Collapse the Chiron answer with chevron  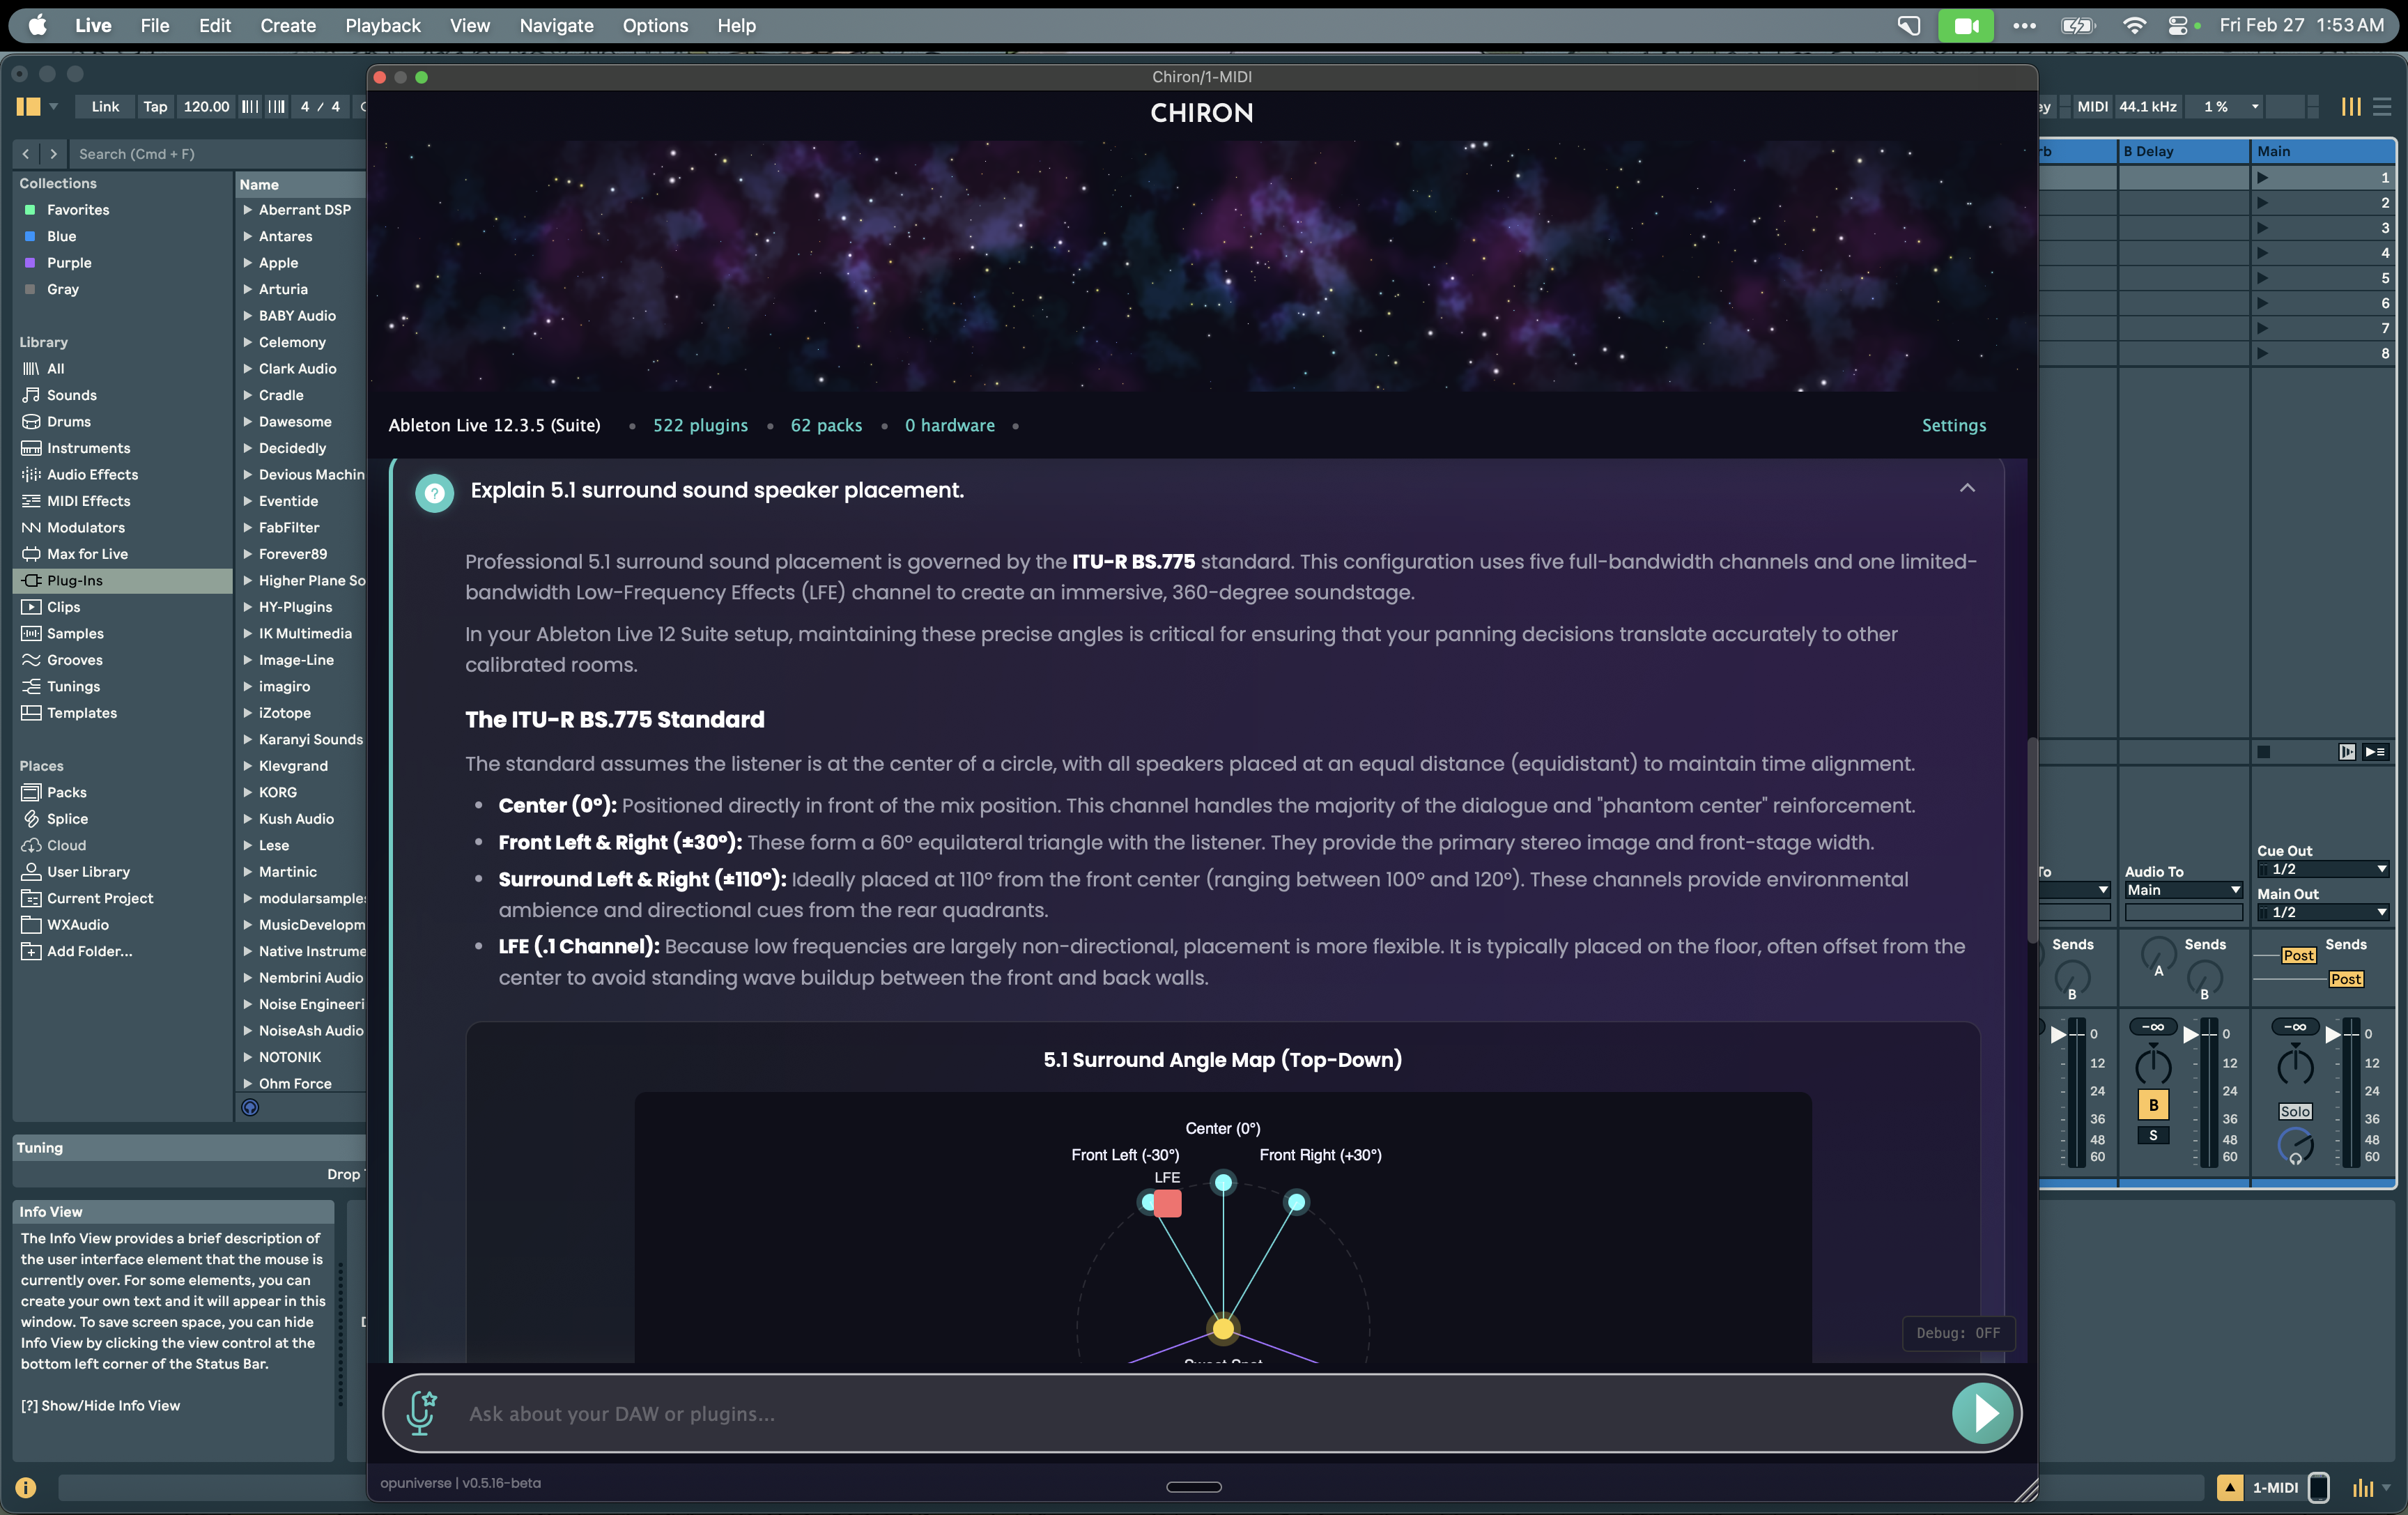coord(1966,489)
